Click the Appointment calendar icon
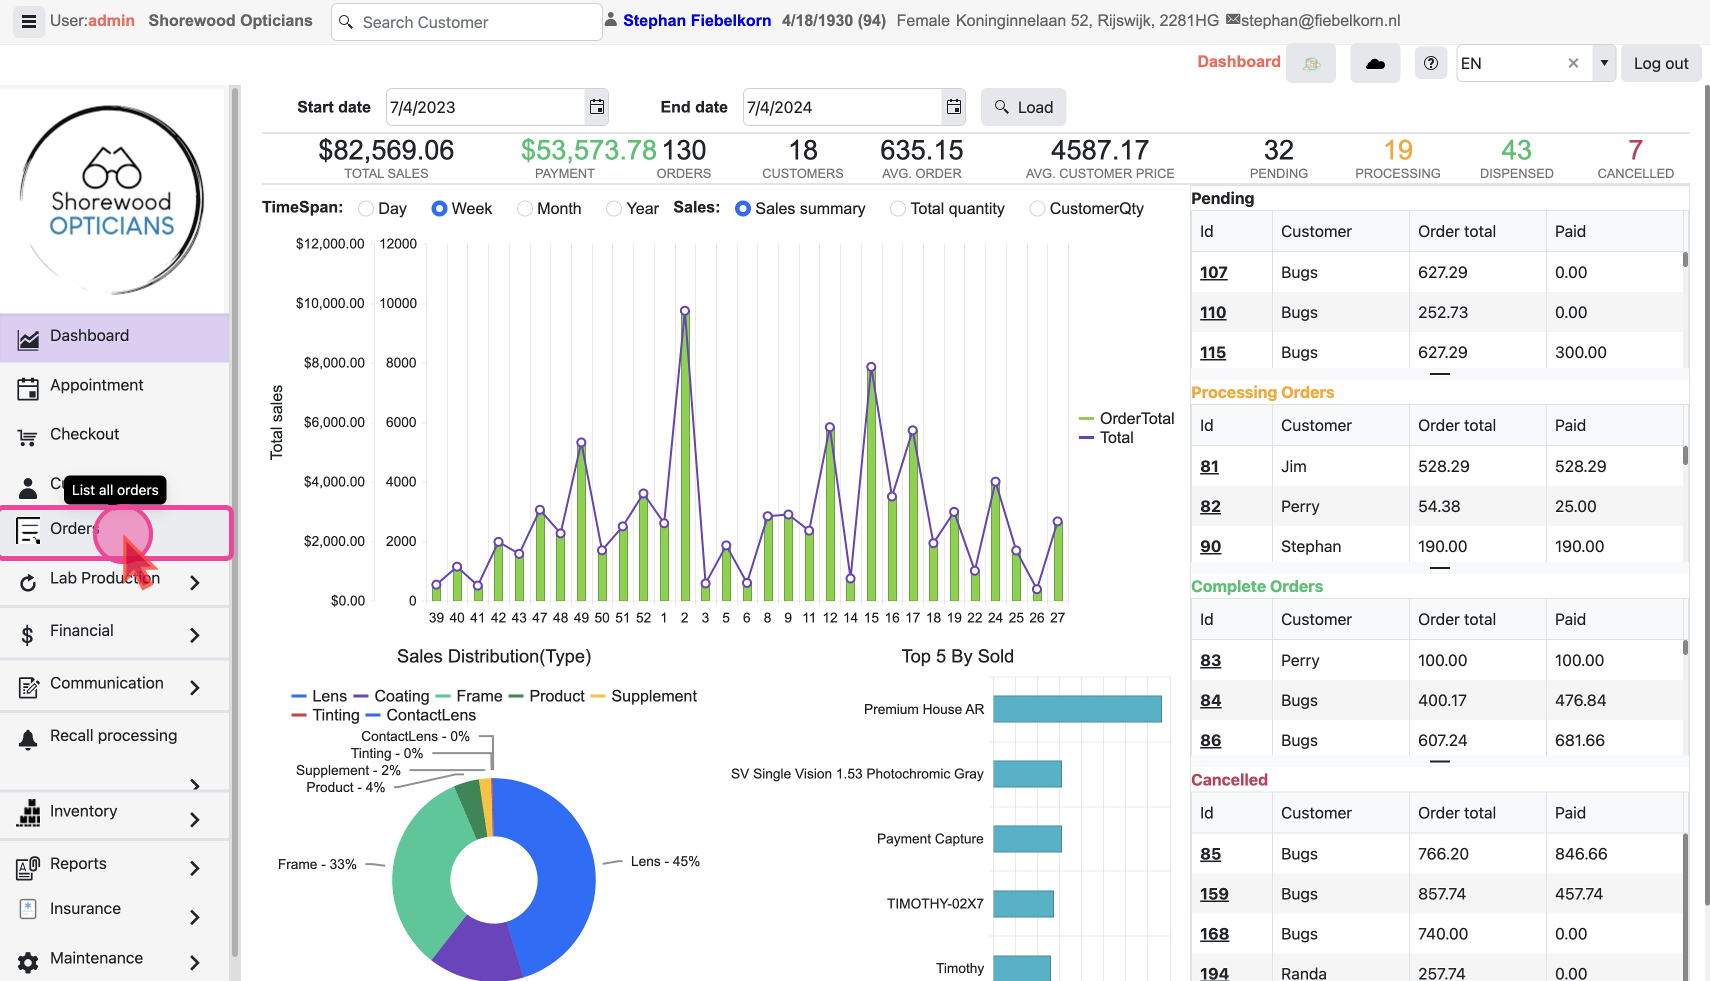This screenshot has width=1710, height=981. coord(28,388)
